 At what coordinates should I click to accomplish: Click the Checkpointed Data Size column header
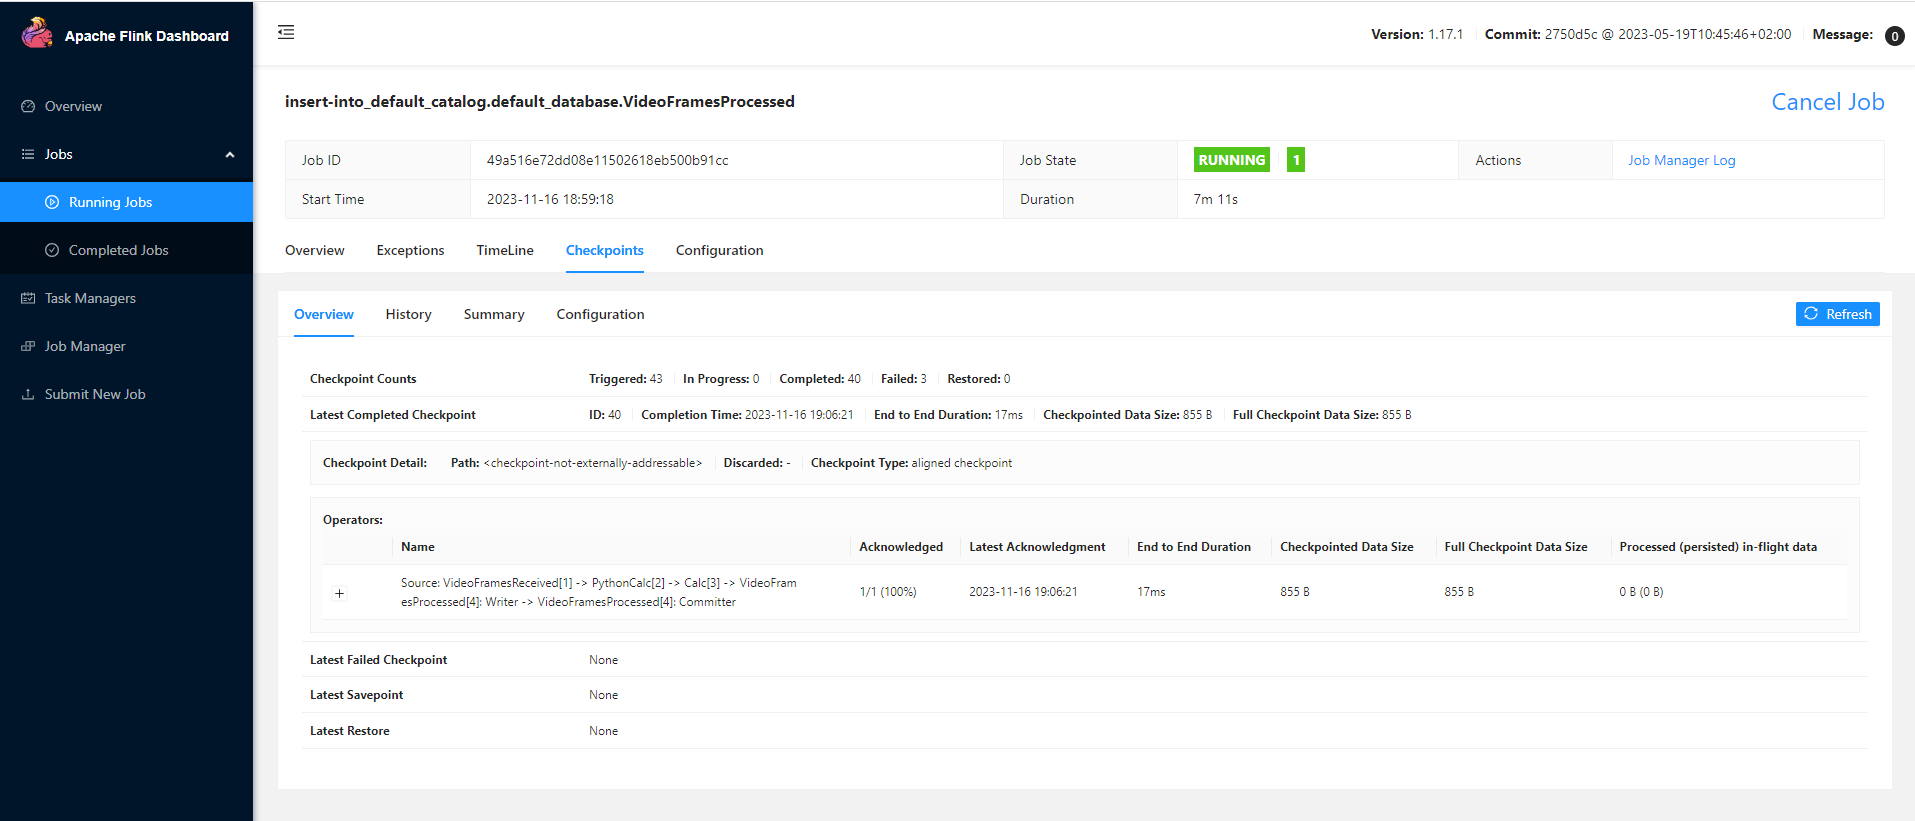tap(1347, 547)
